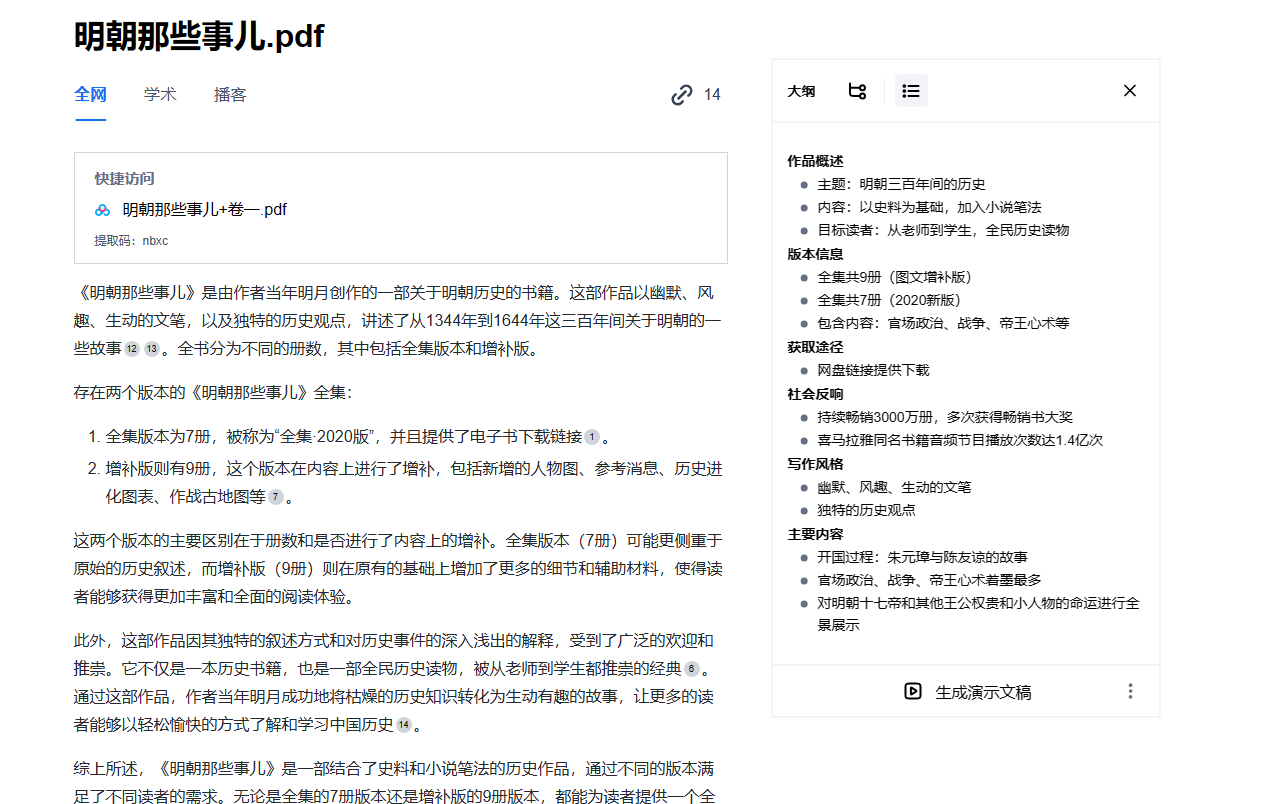Click the presentation play icon
1271x804 pixels.
click(x=912, y=692)
